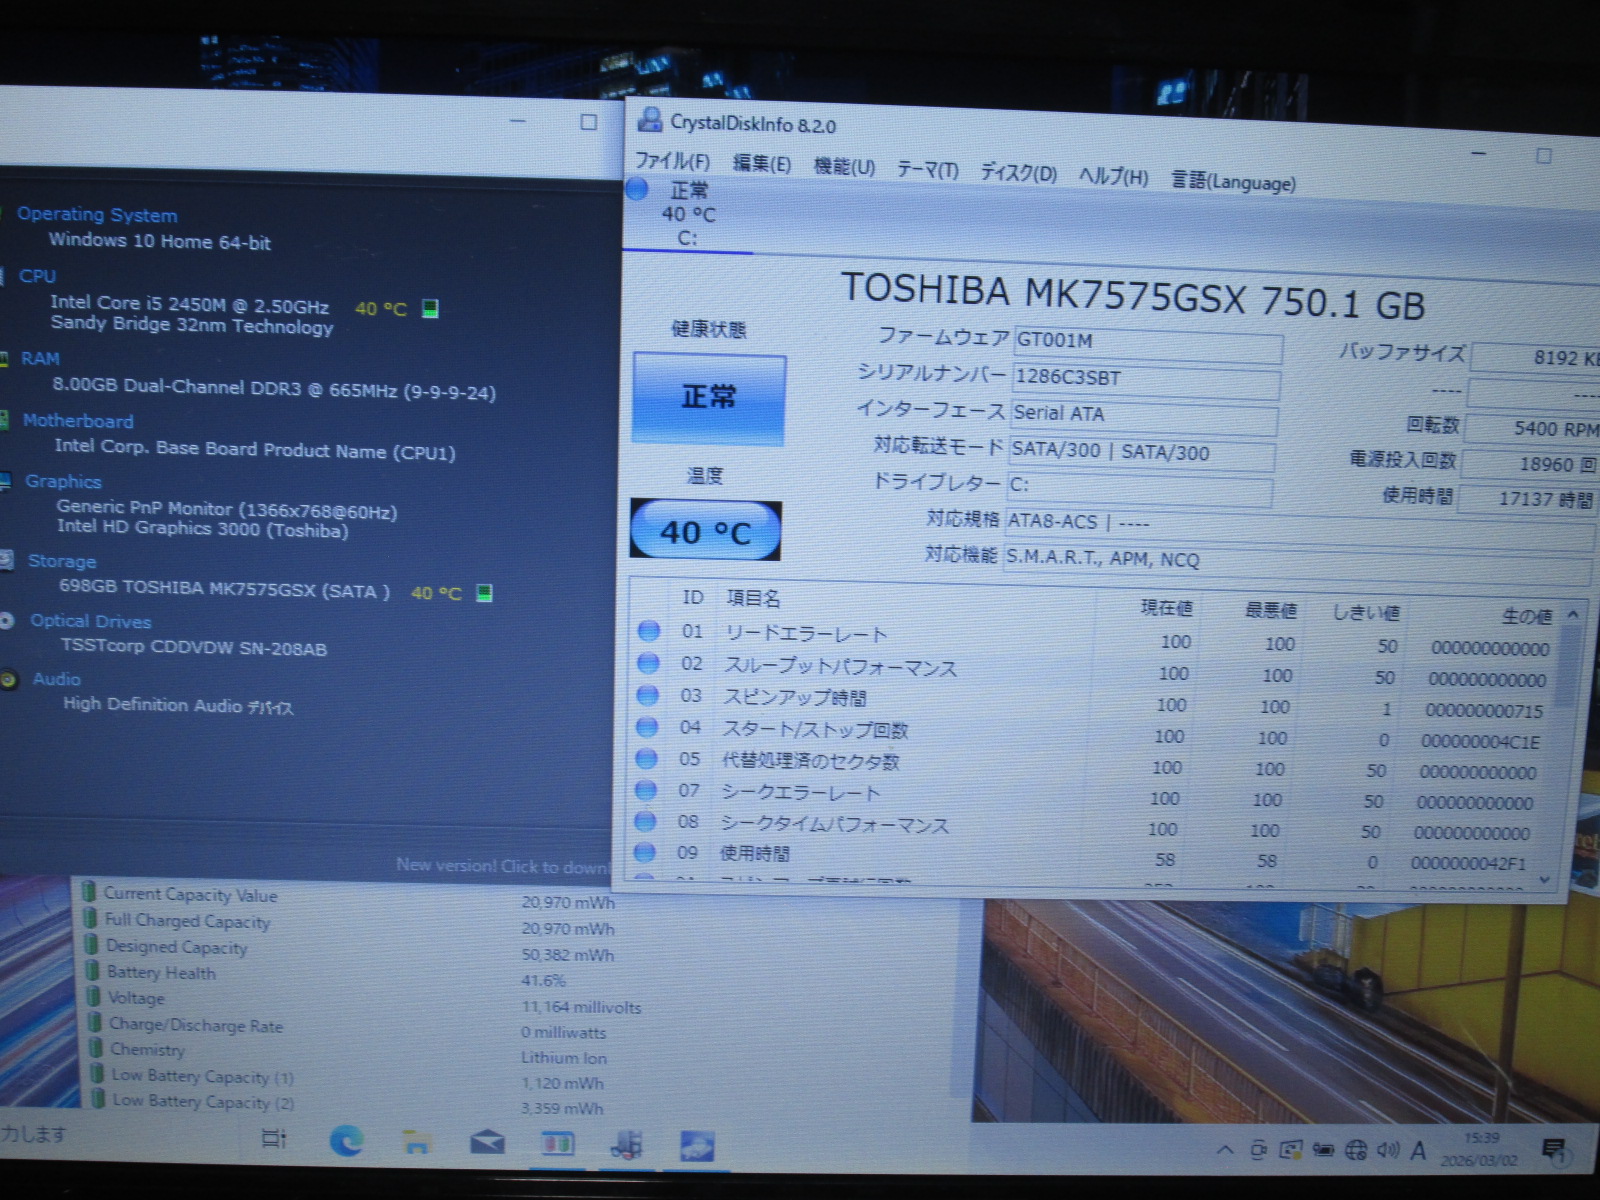Open File Explorer from the taskbar
The image size is (1600, 1200).
point(417,1142)
